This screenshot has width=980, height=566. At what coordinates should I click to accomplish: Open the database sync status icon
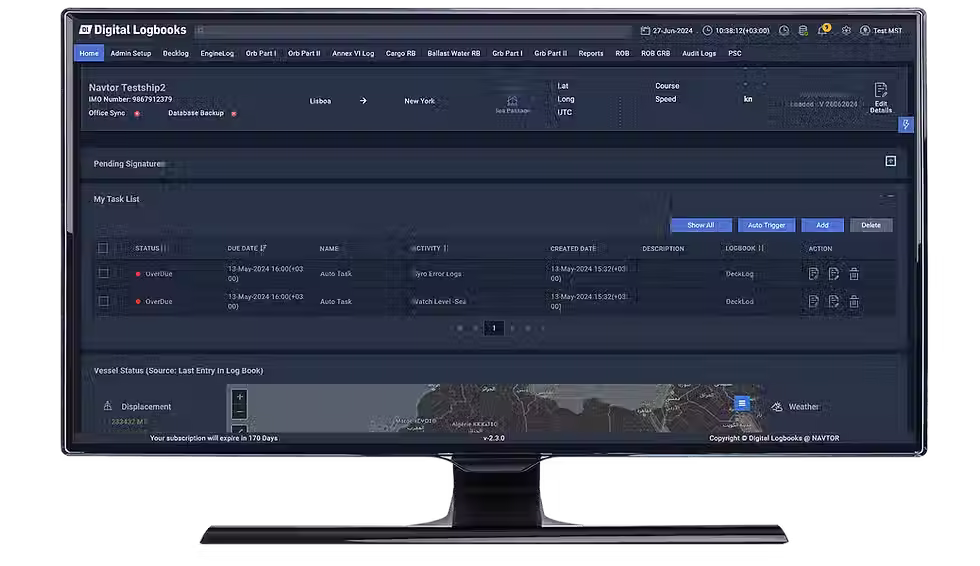pos(803,31)
